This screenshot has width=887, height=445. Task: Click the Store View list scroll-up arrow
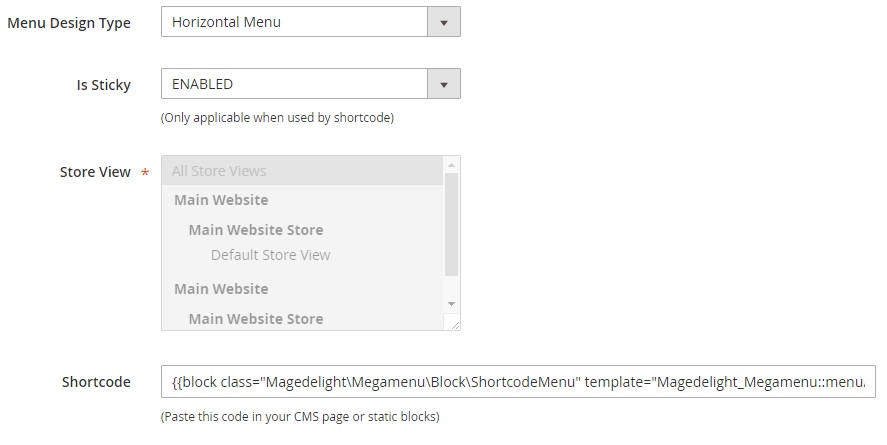(x=451, y=165)
